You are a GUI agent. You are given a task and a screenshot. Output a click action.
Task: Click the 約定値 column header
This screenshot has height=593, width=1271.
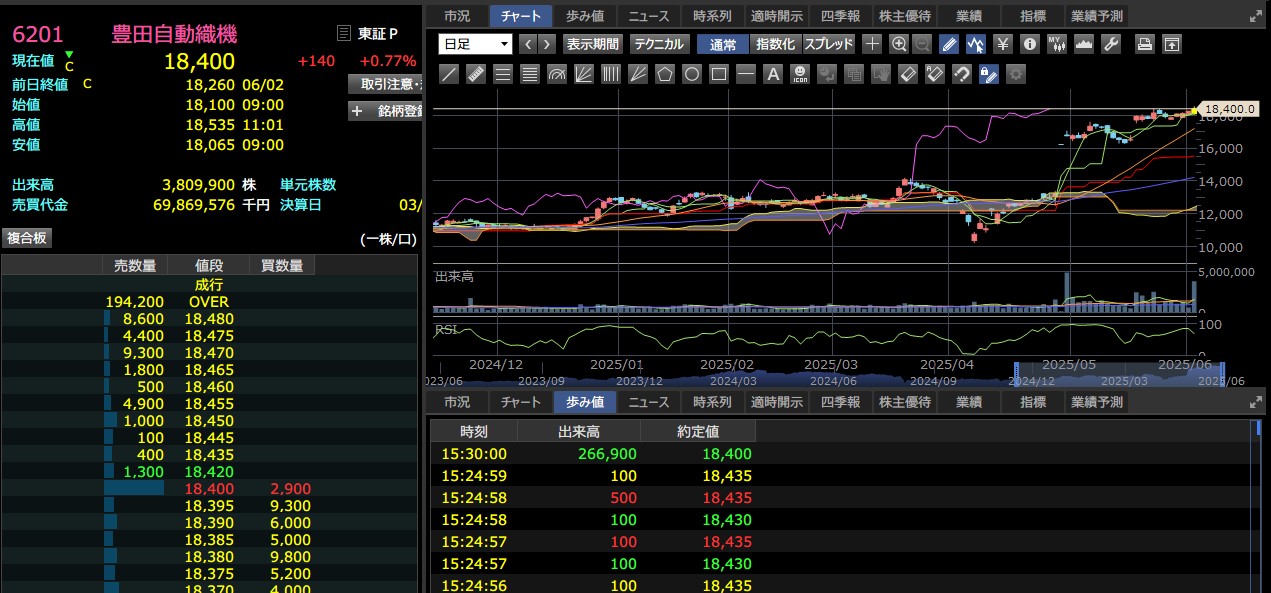(x=697, y=431)
